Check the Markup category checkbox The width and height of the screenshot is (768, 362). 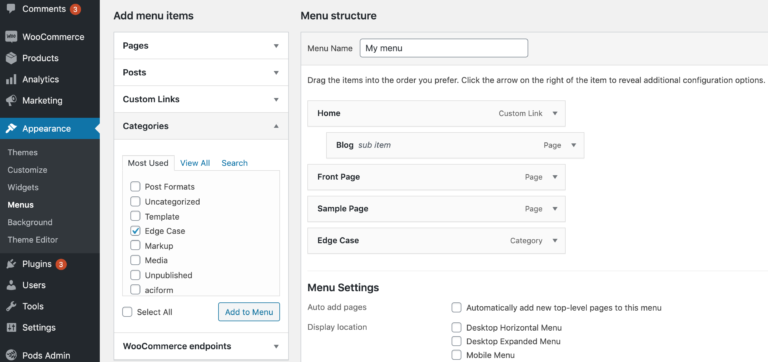[x=135, y=245]
